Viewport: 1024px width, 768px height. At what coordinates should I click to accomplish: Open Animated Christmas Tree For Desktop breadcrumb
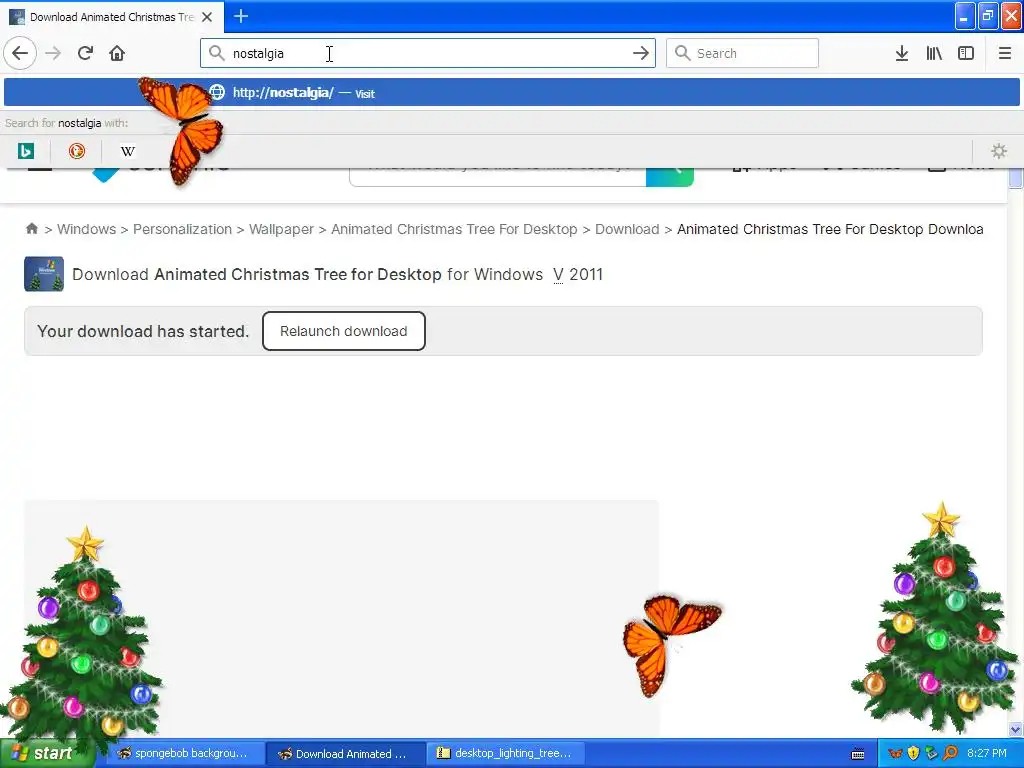(454, 229)
